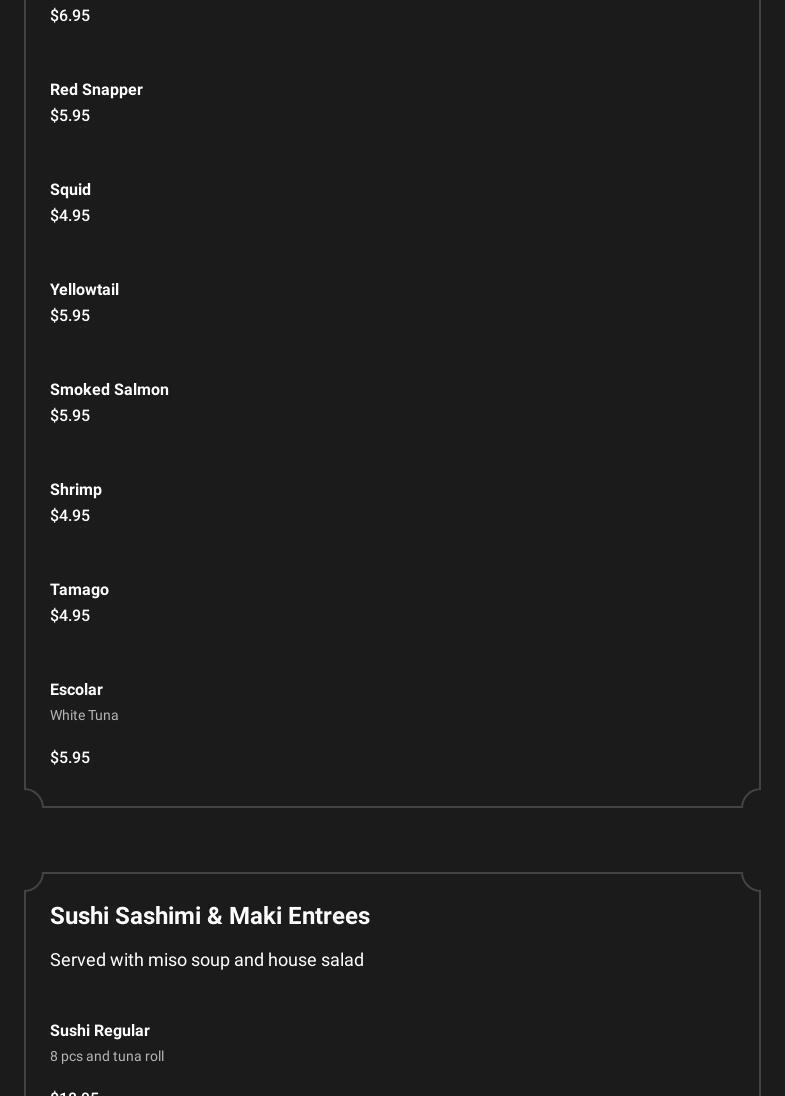Select the Shrimp menu item
The width and height of the screenshot is (785, 1096).
76,490
